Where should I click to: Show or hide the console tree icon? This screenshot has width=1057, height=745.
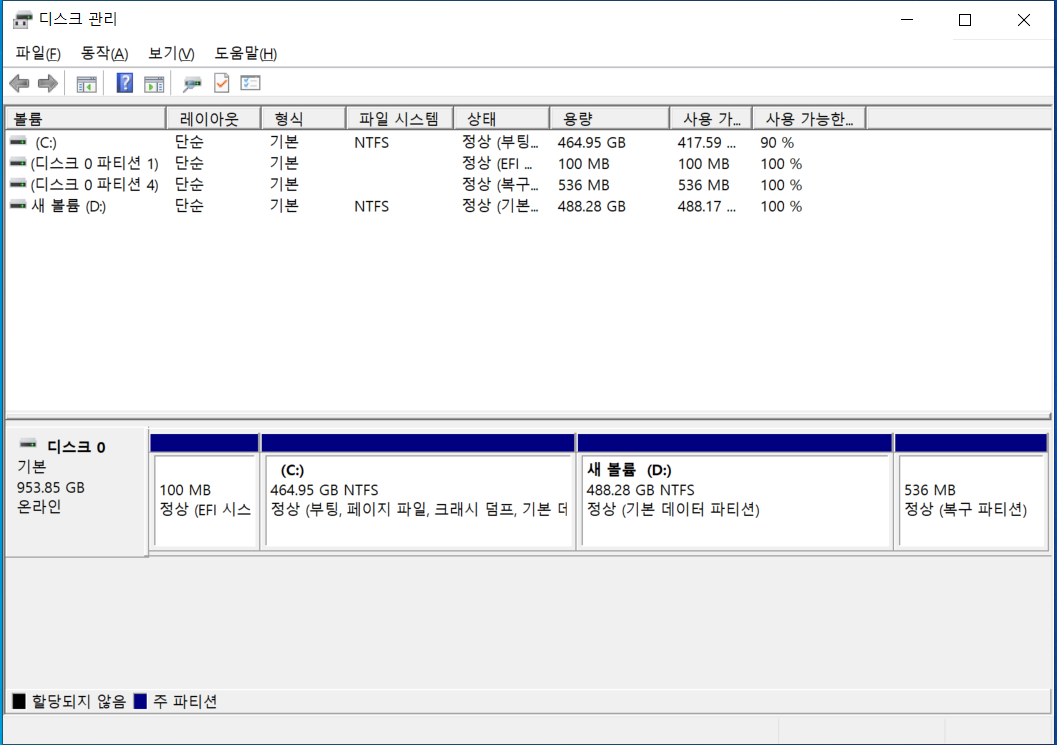86,84
